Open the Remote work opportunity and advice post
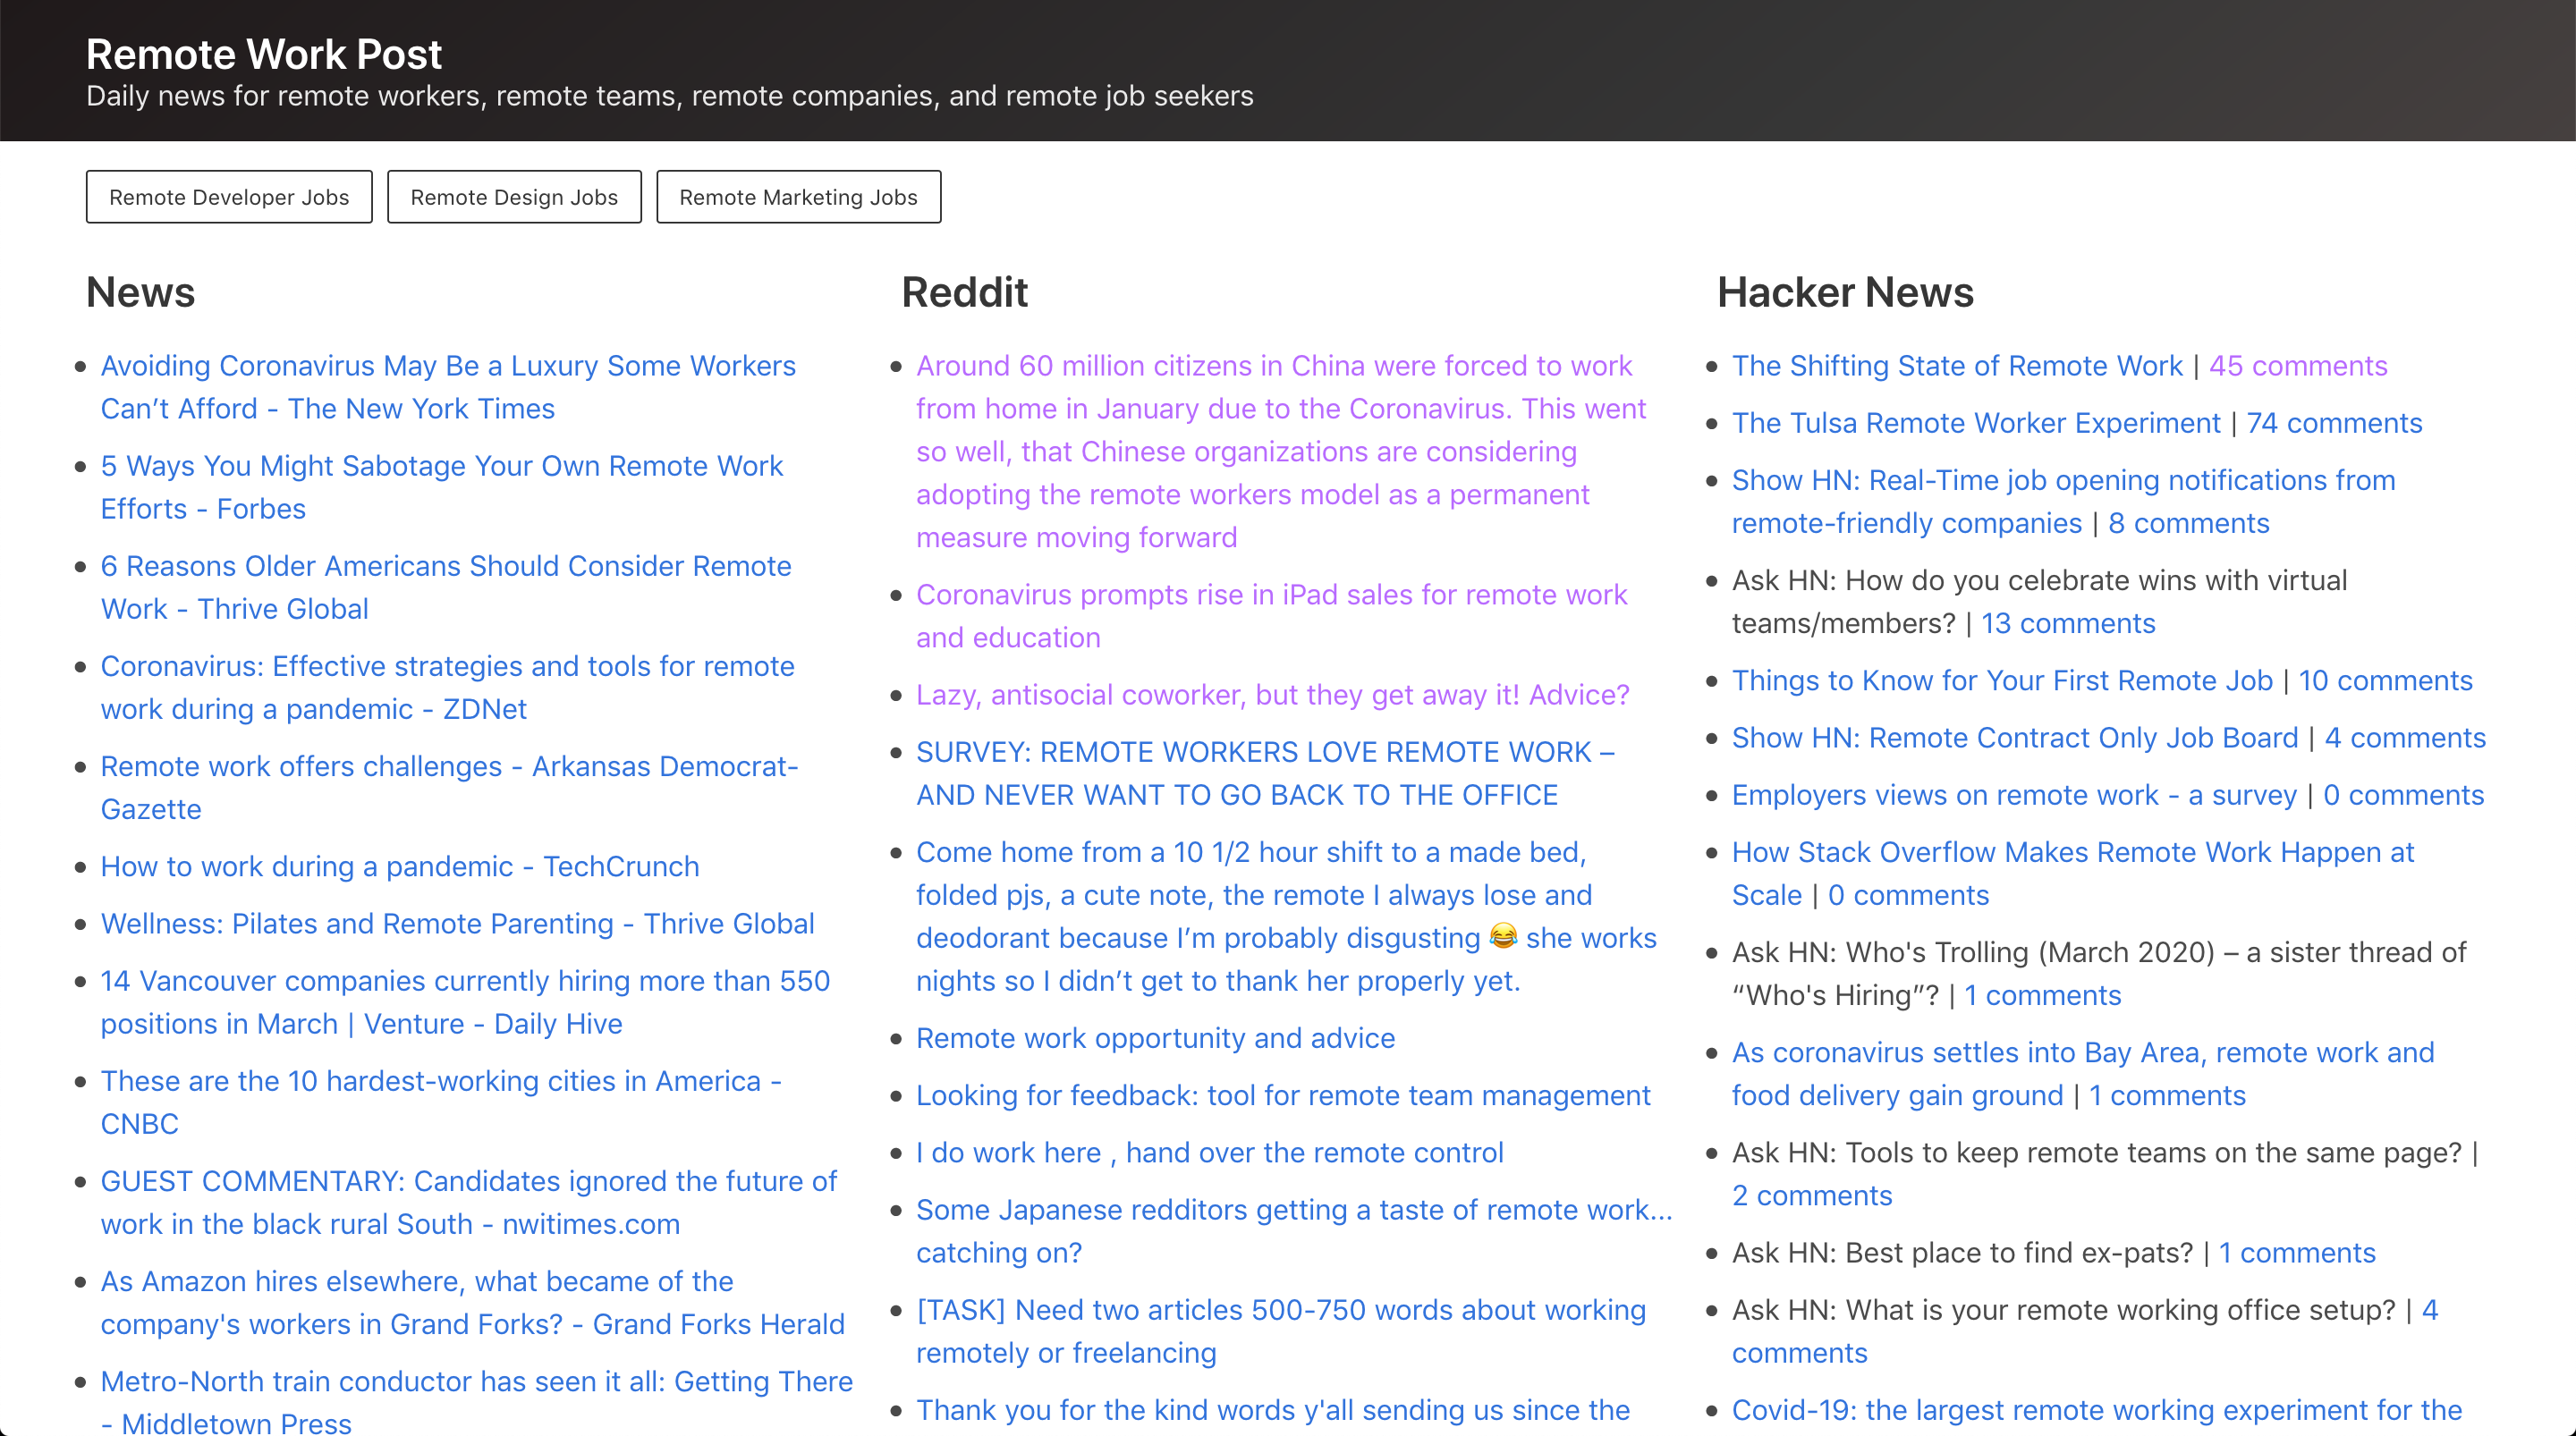The width and height of the screenshot is (2576, 1436). [1155, 1038]
